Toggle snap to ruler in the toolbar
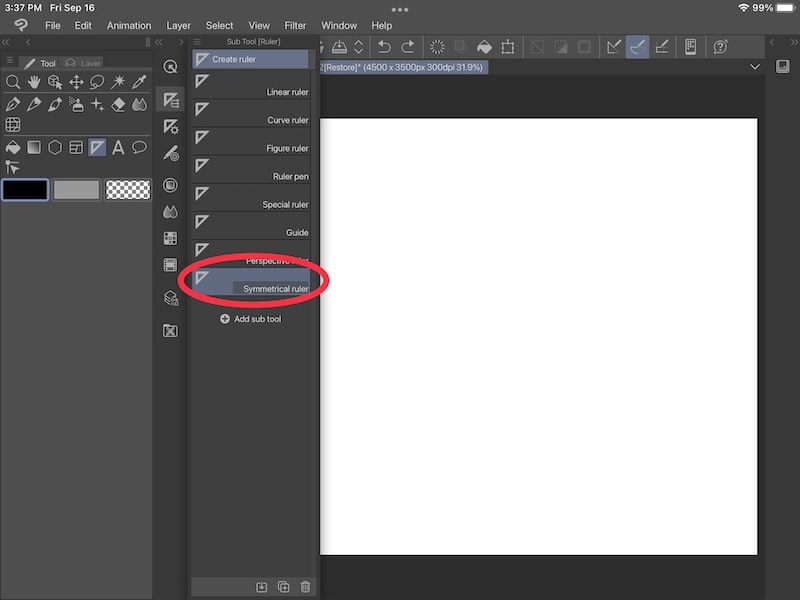This screenshot has height=600, width=800. 615,47
